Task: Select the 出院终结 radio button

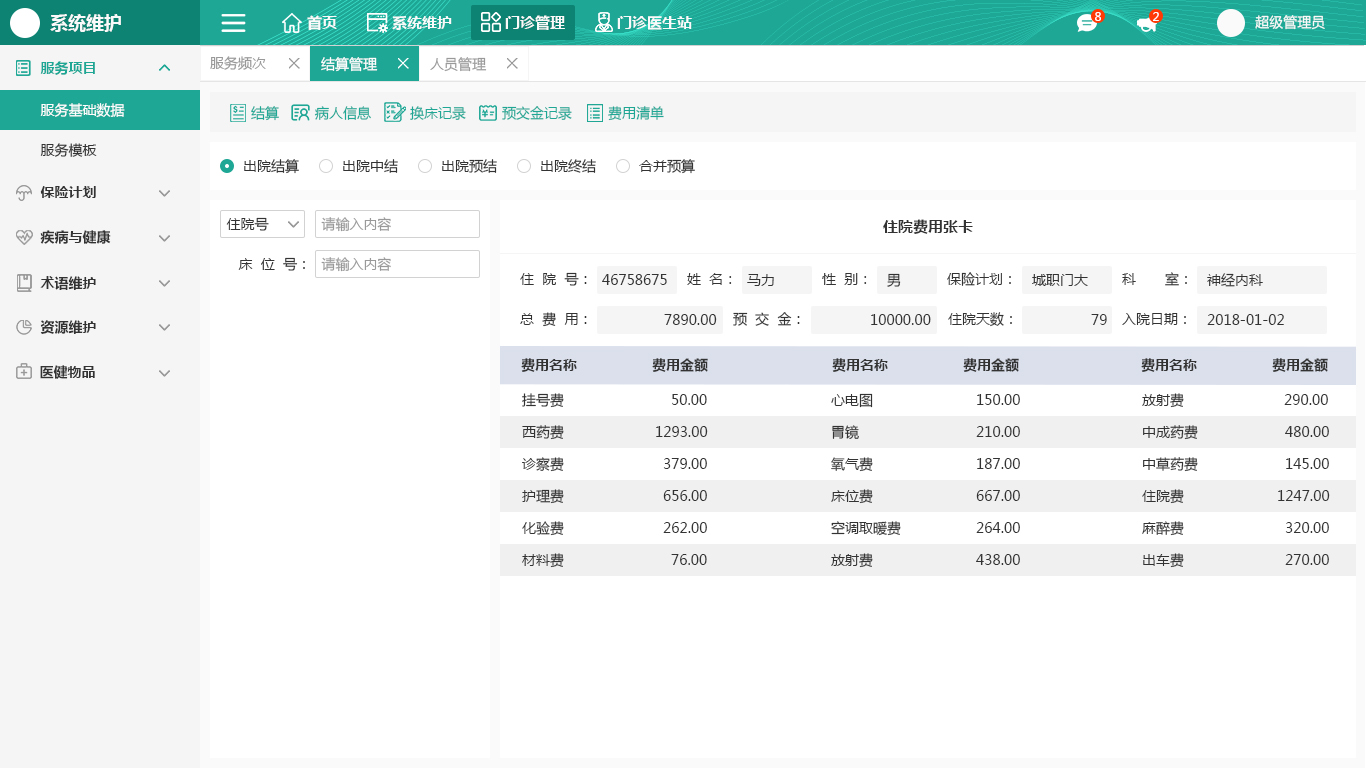Action: [x=524, y=166]
